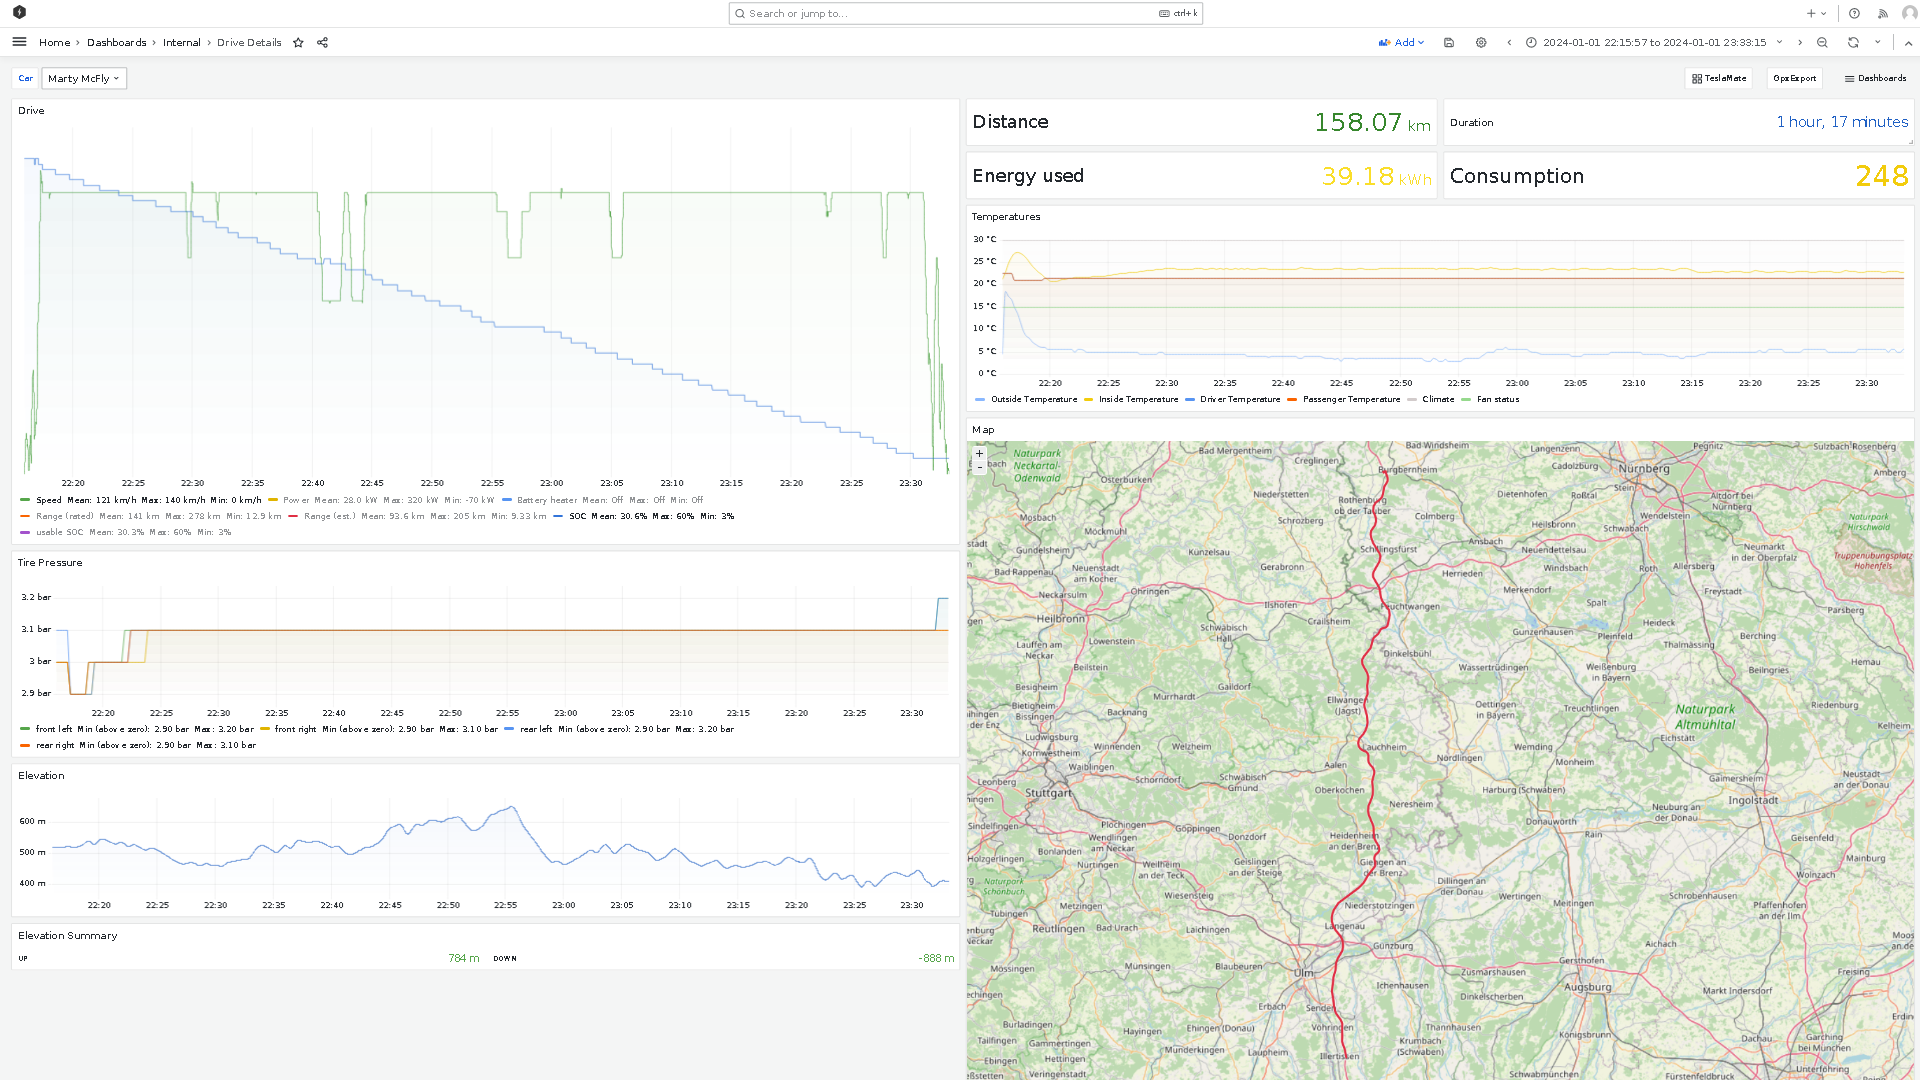Screen dimensions: 1920x1080
Task: Open the help question mark icon
Action: [1854, 13]
